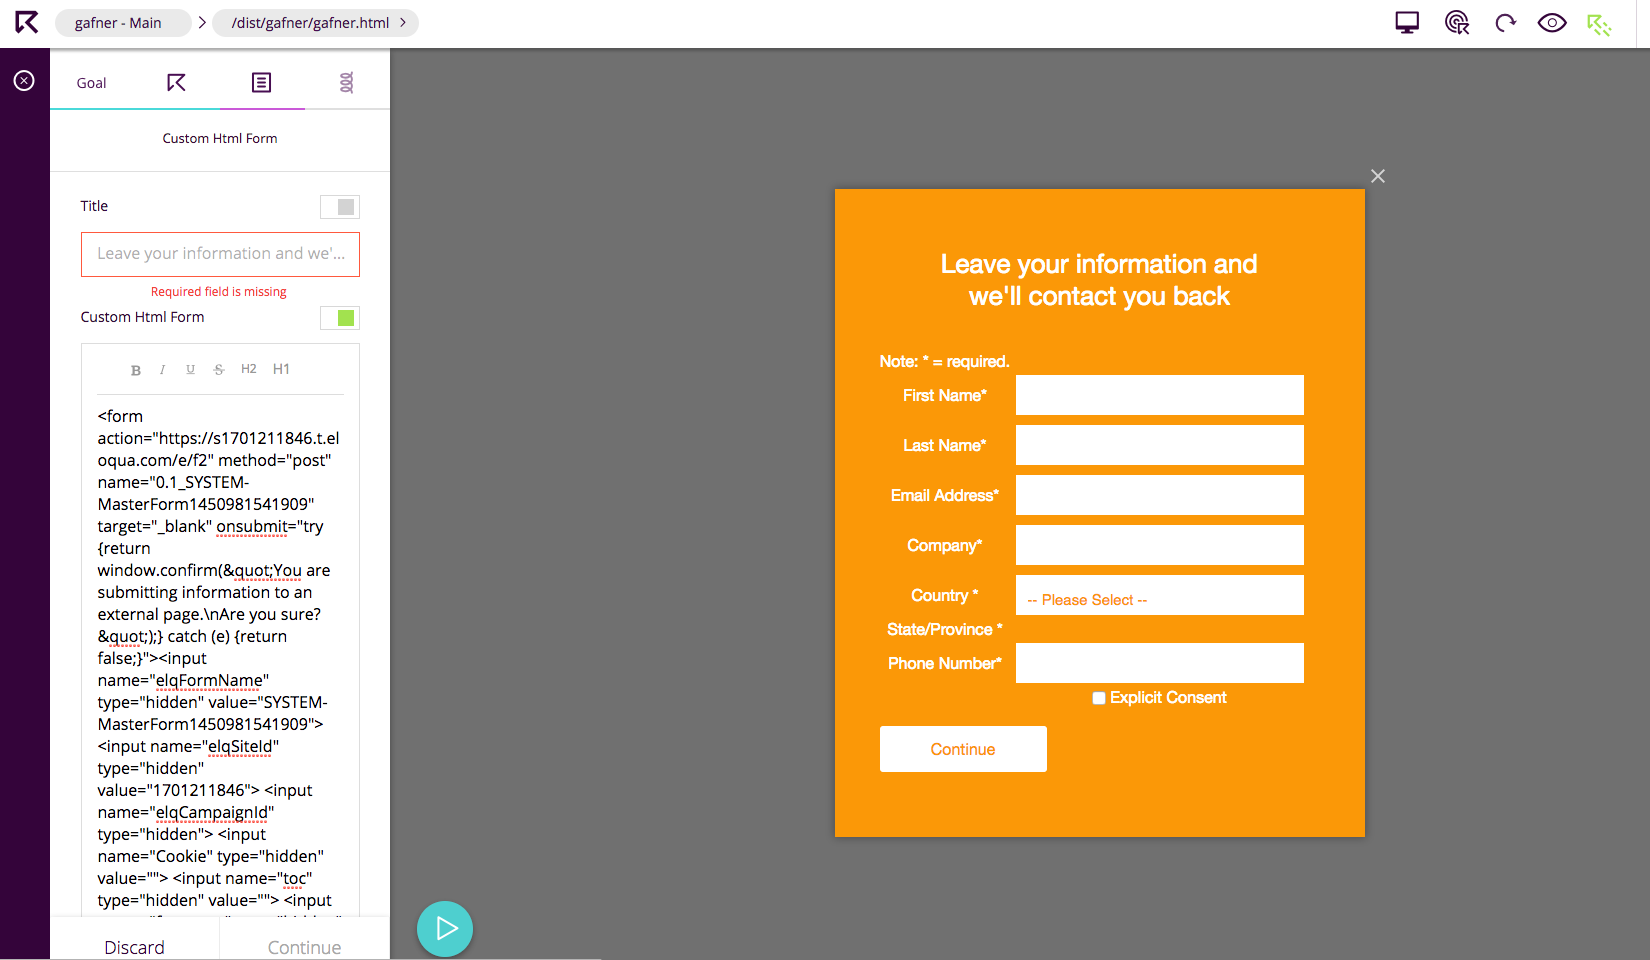Select the form content tab icon
Image resolution: width=1650 pixels, height=960 pixels.
tap(261, 83)
